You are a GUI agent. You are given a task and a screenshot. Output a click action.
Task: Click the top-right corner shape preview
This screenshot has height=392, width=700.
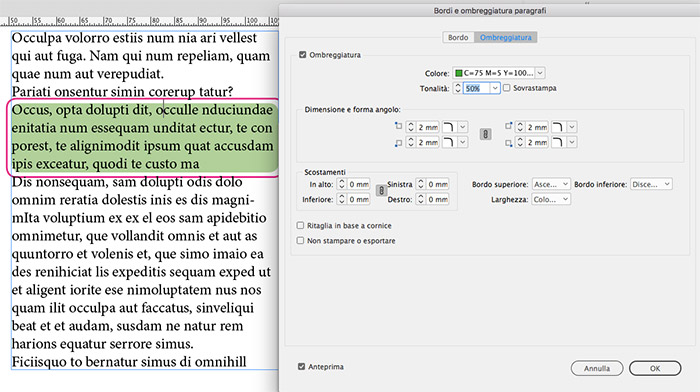pyautogui.click(x=558, y=127)
